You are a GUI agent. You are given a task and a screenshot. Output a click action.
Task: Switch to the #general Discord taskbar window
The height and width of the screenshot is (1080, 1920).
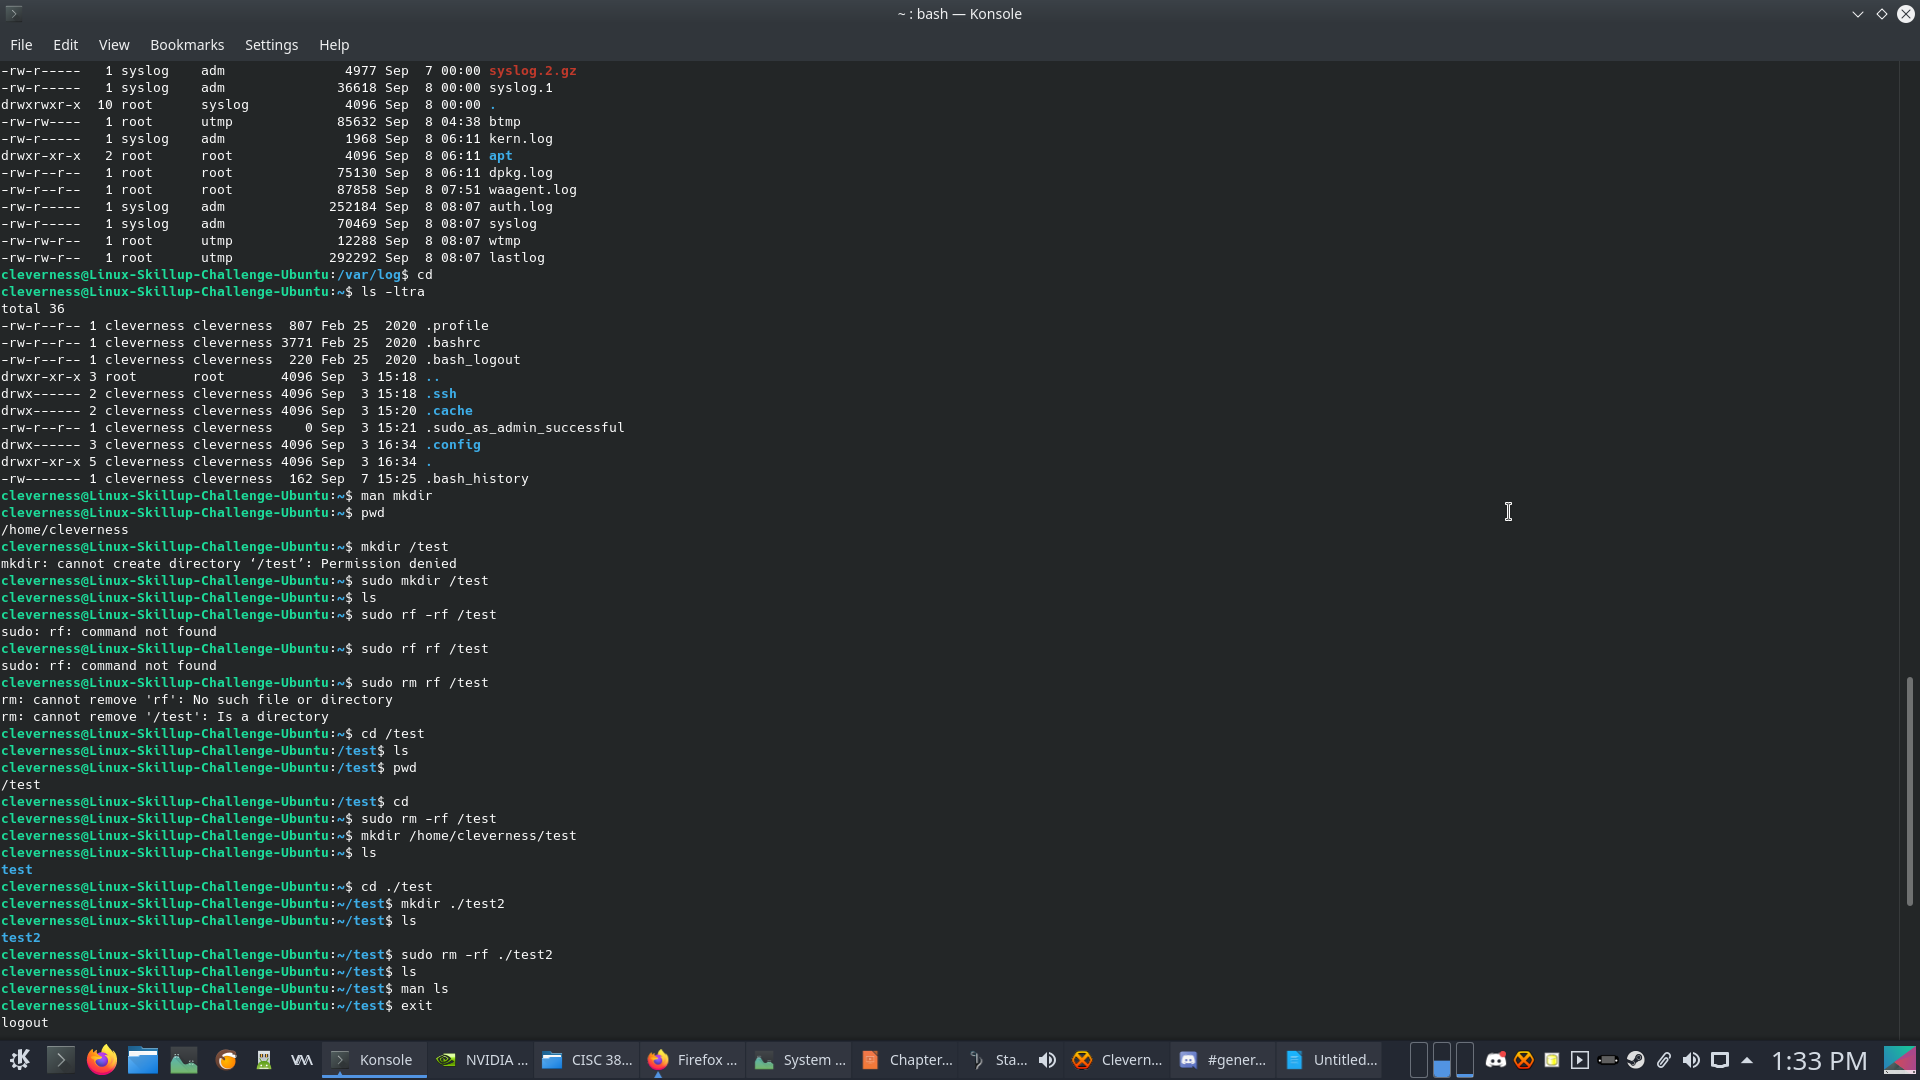pos(1223,1060)
